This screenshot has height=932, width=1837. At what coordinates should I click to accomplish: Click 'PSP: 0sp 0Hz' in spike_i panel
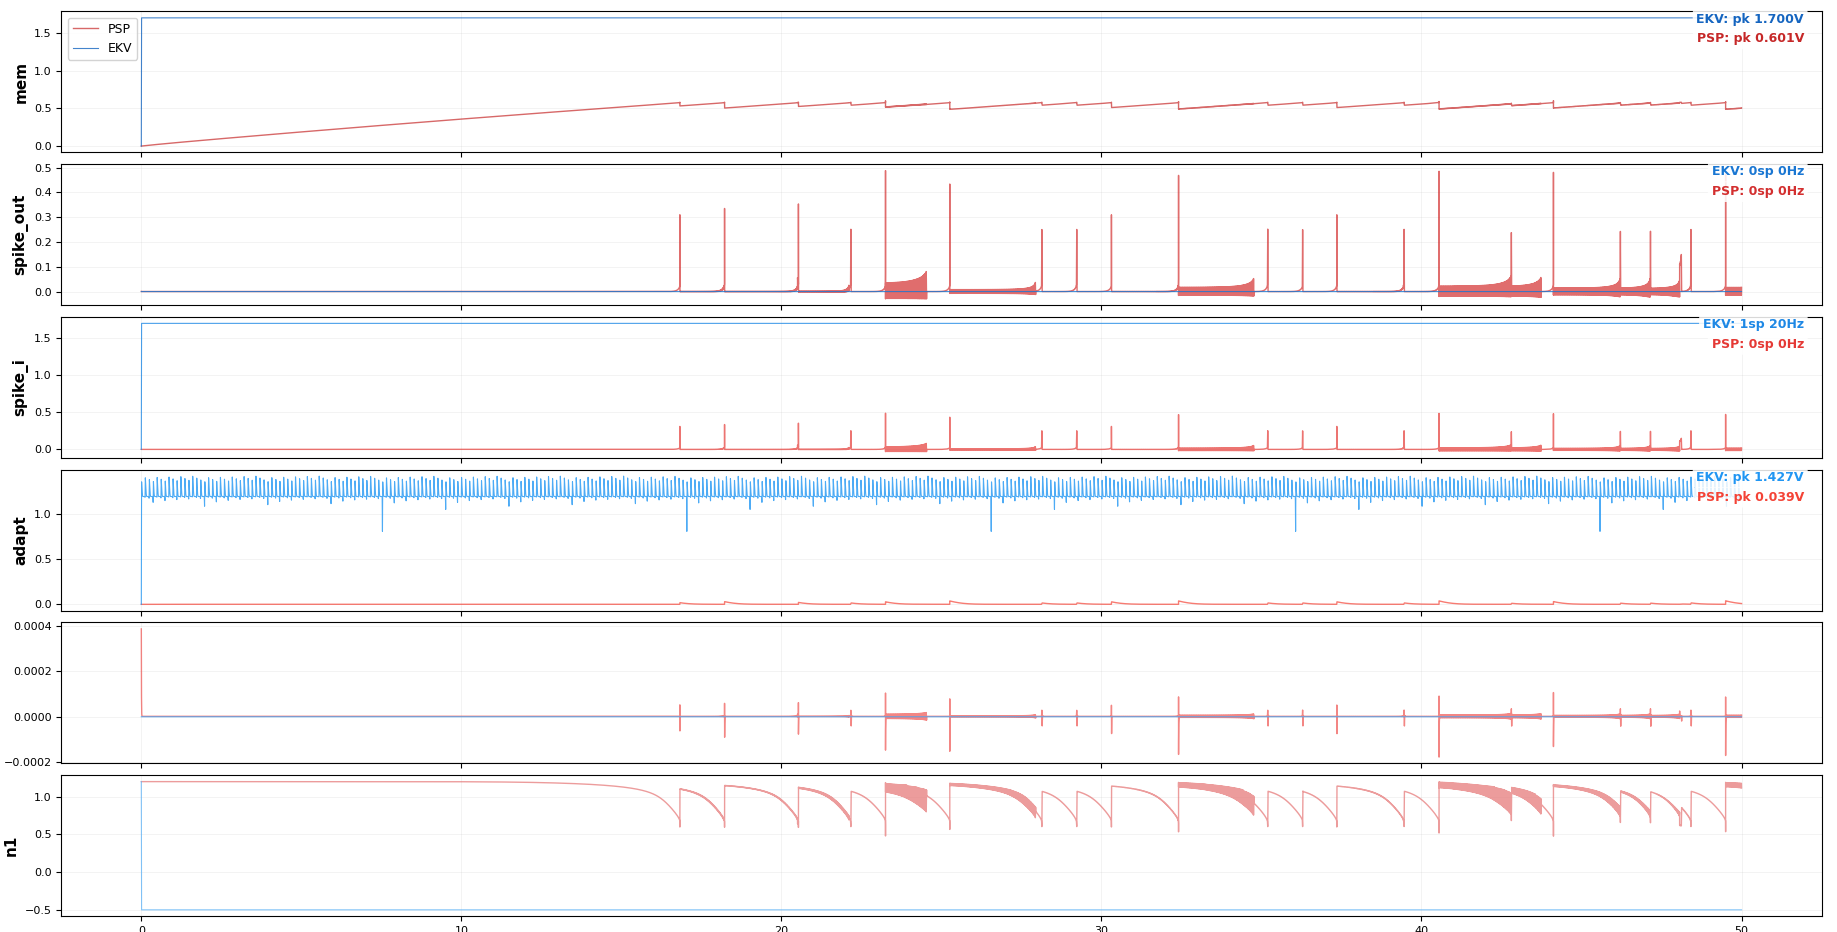coord(1758,344)
